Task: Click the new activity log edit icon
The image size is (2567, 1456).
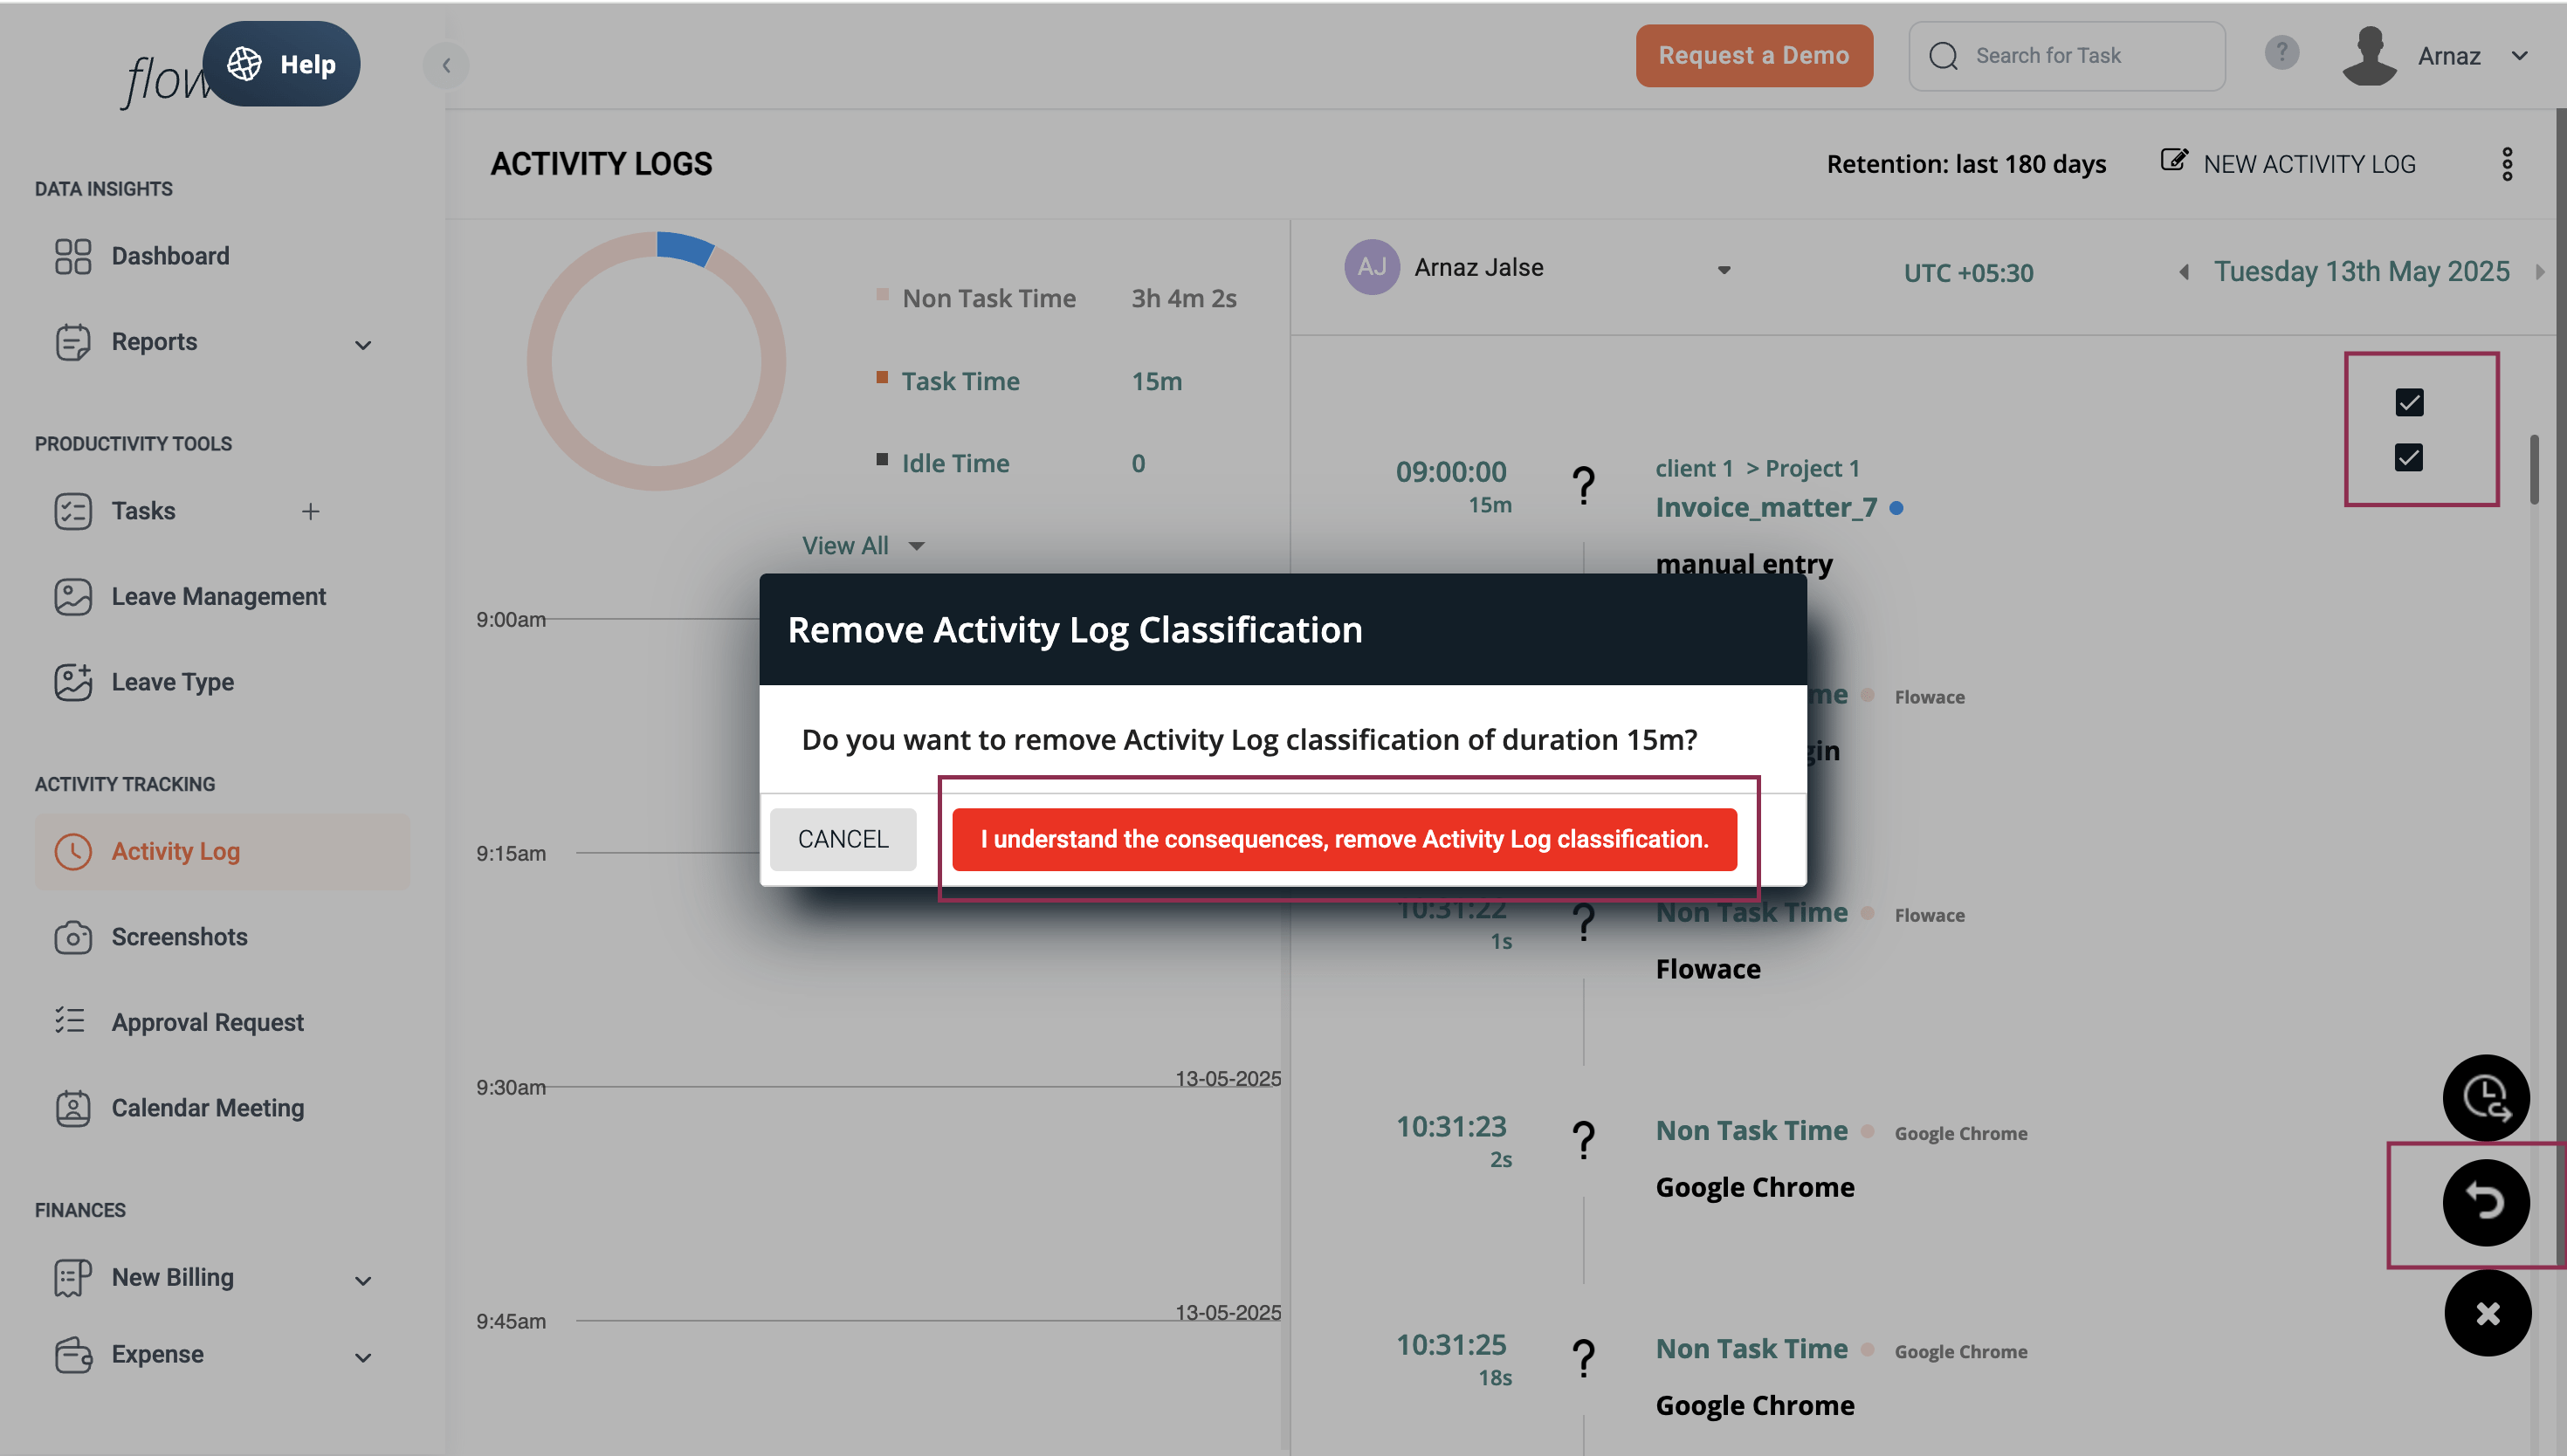Action: point(2173,161)
